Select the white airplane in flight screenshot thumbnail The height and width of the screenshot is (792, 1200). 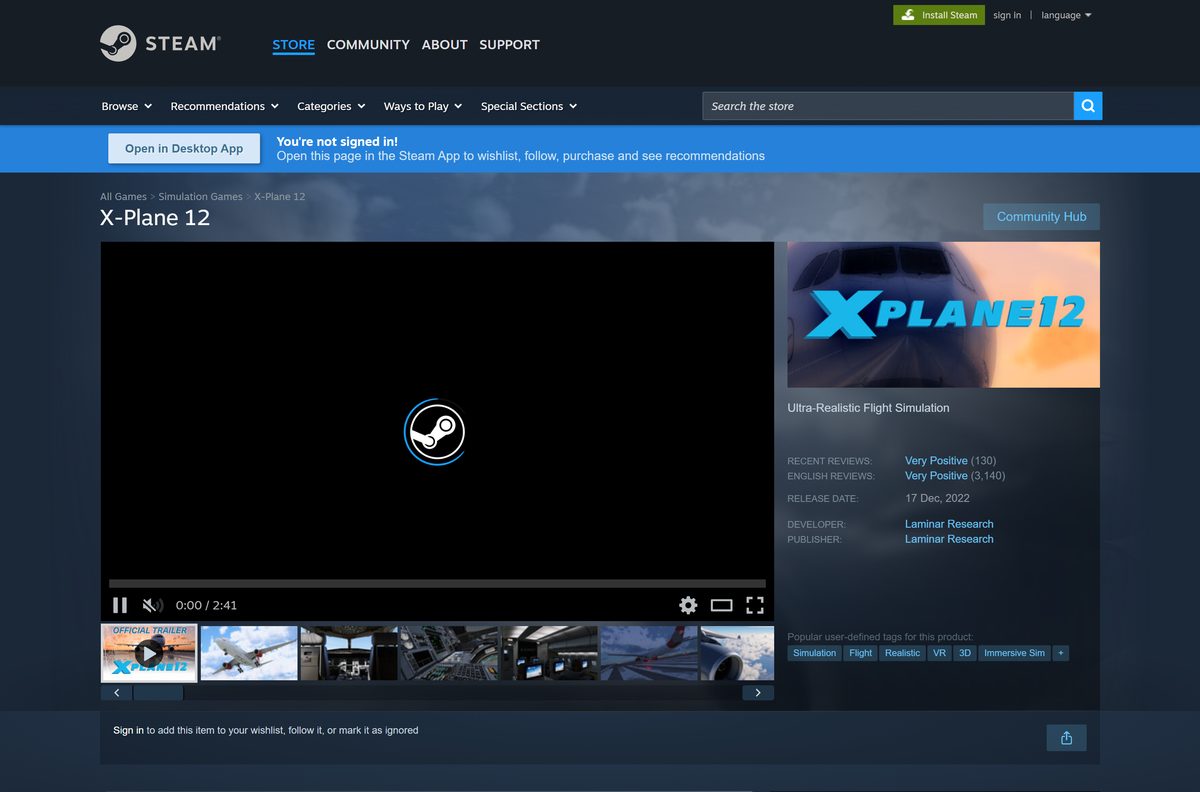coord(249,654)
